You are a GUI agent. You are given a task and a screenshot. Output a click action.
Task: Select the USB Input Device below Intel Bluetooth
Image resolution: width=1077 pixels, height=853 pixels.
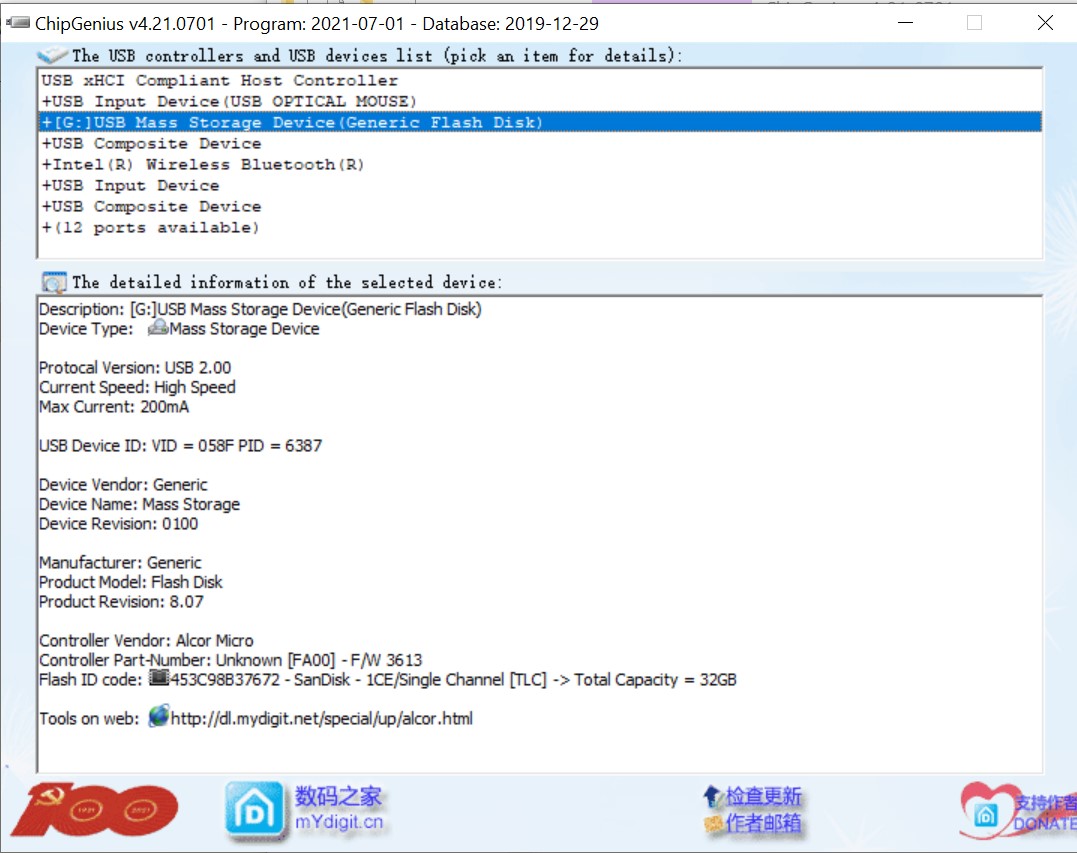[x=539, y=185]
